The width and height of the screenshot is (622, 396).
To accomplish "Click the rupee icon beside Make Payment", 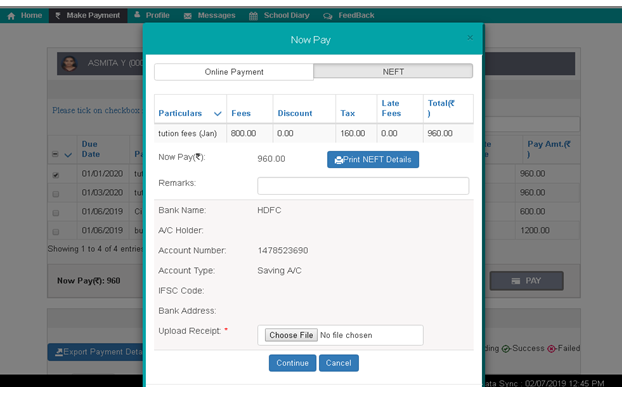I will (58, 15).
